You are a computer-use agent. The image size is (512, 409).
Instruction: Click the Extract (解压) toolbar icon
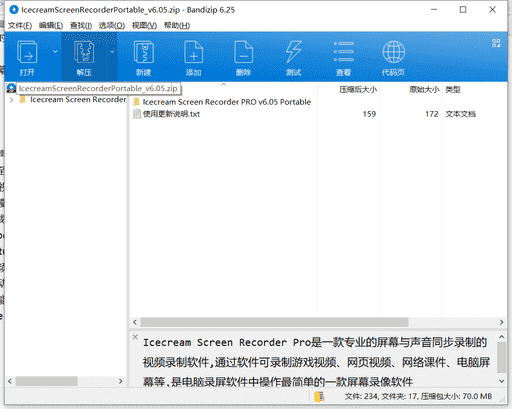84,52
